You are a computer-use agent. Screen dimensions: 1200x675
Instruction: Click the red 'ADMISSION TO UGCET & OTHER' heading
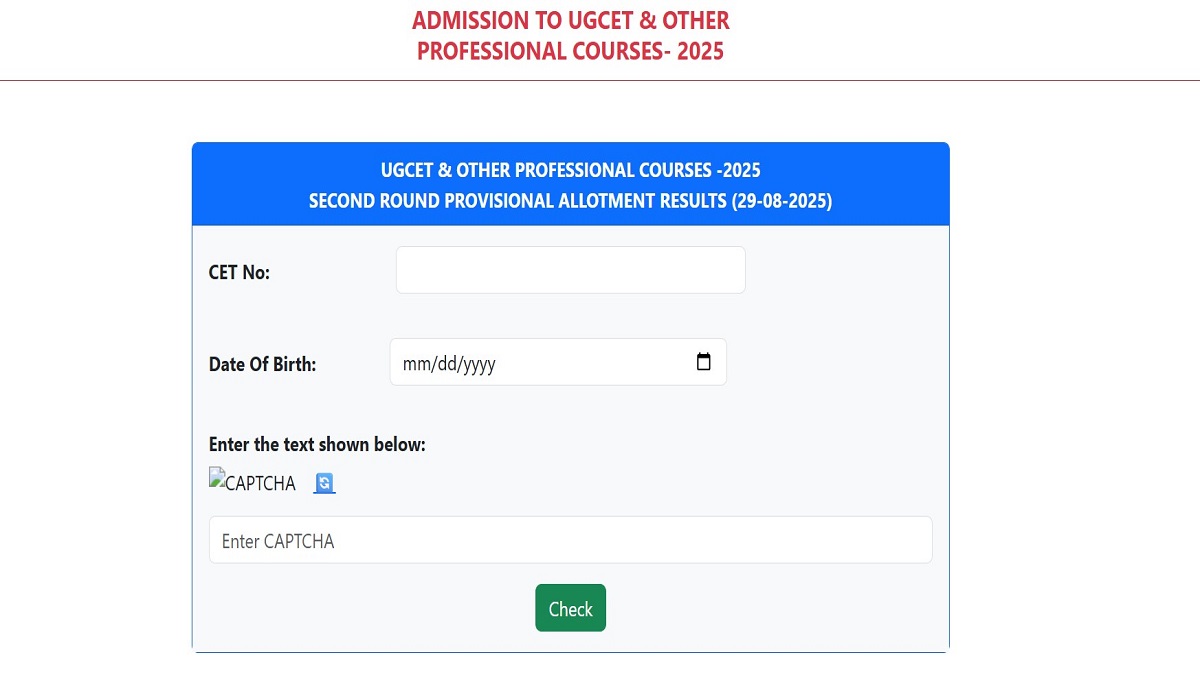click(x=570, y=20)
